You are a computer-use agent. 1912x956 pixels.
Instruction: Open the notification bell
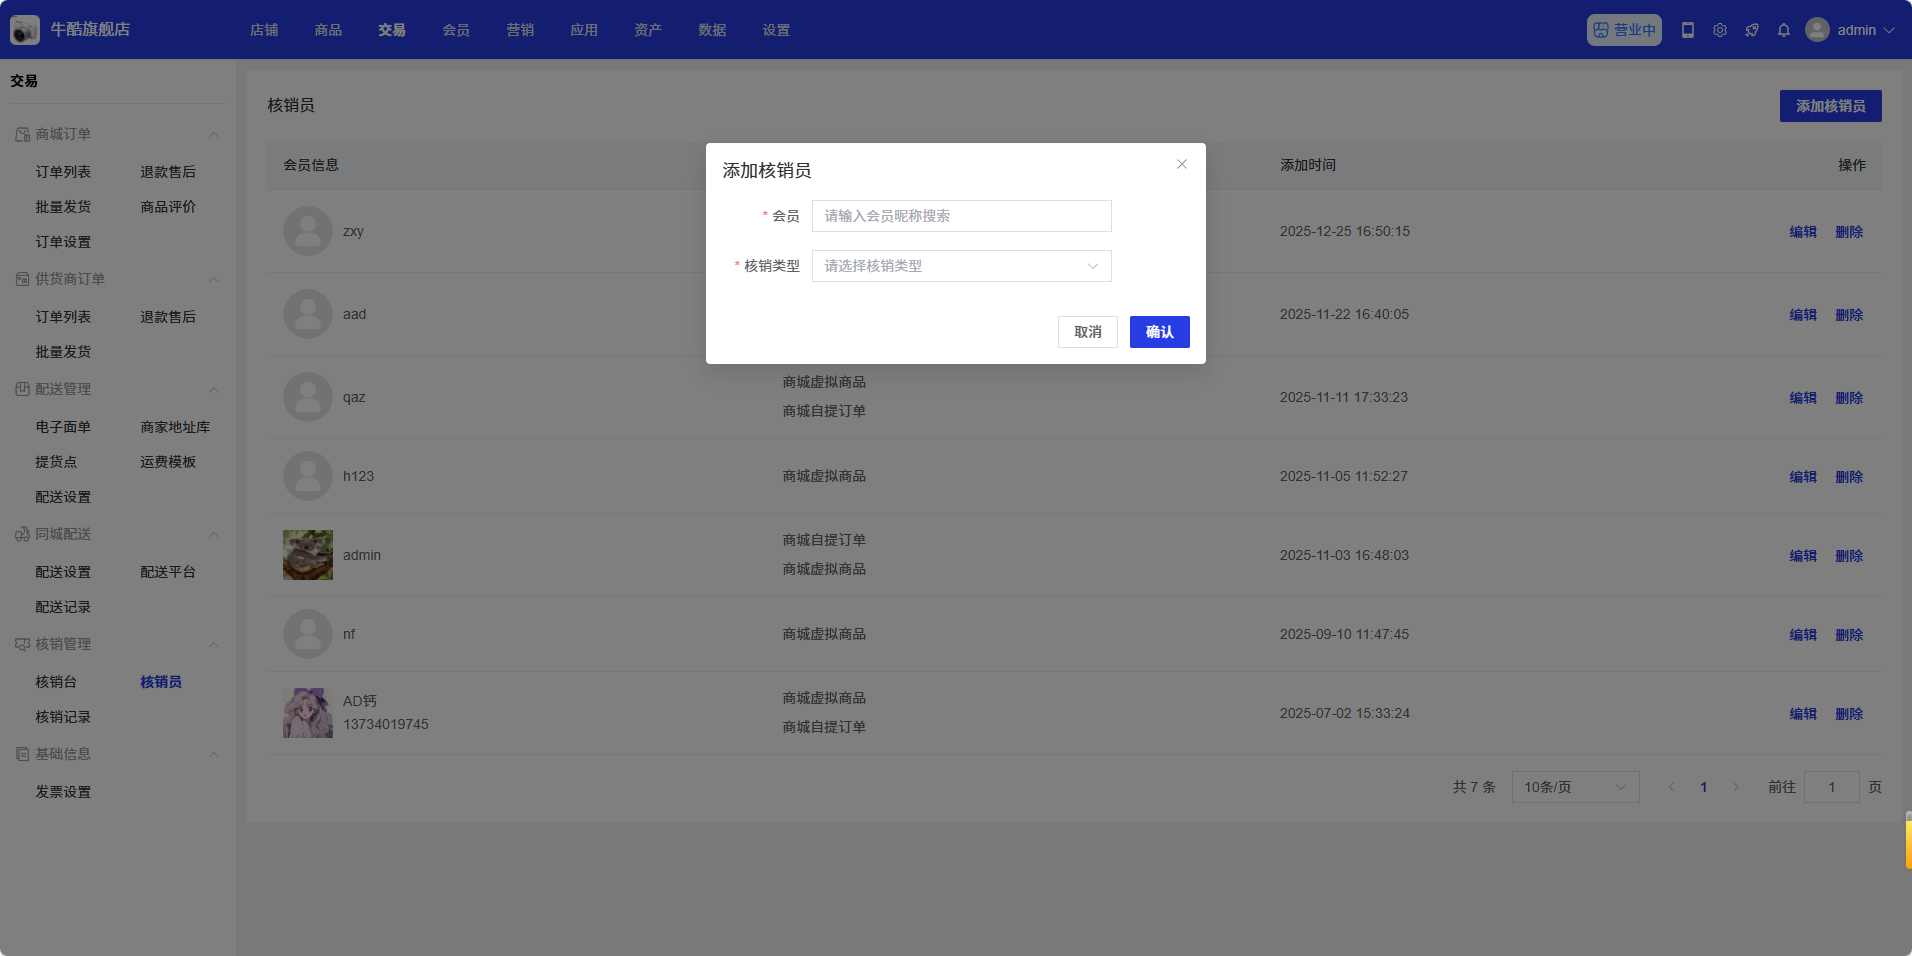tap(1784, 30)
